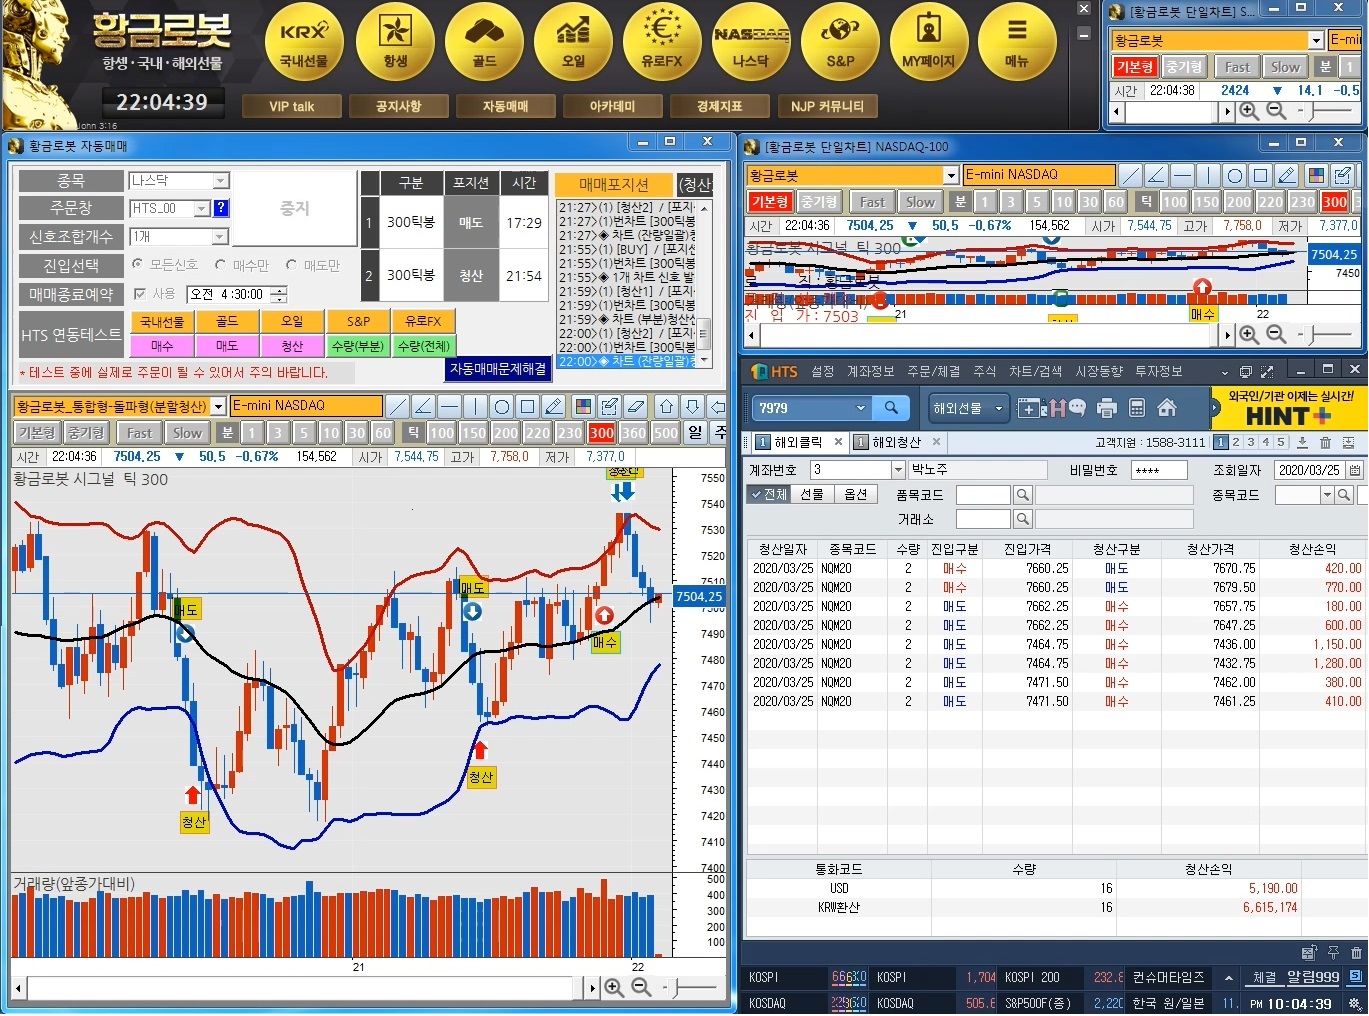Open the S&P globe icon
Screen dimensions: 1369x1016
[840, 41]
